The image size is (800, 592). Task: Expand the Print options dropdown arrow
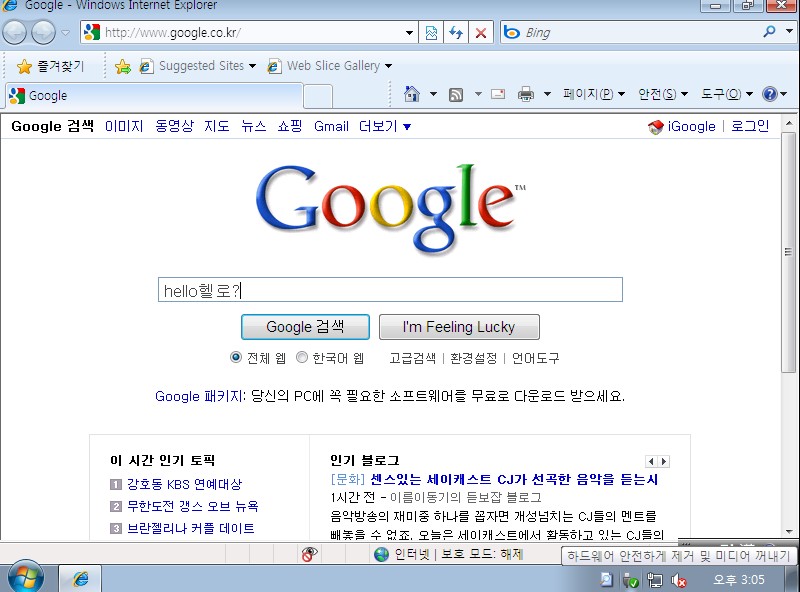[x=547, y=94]
